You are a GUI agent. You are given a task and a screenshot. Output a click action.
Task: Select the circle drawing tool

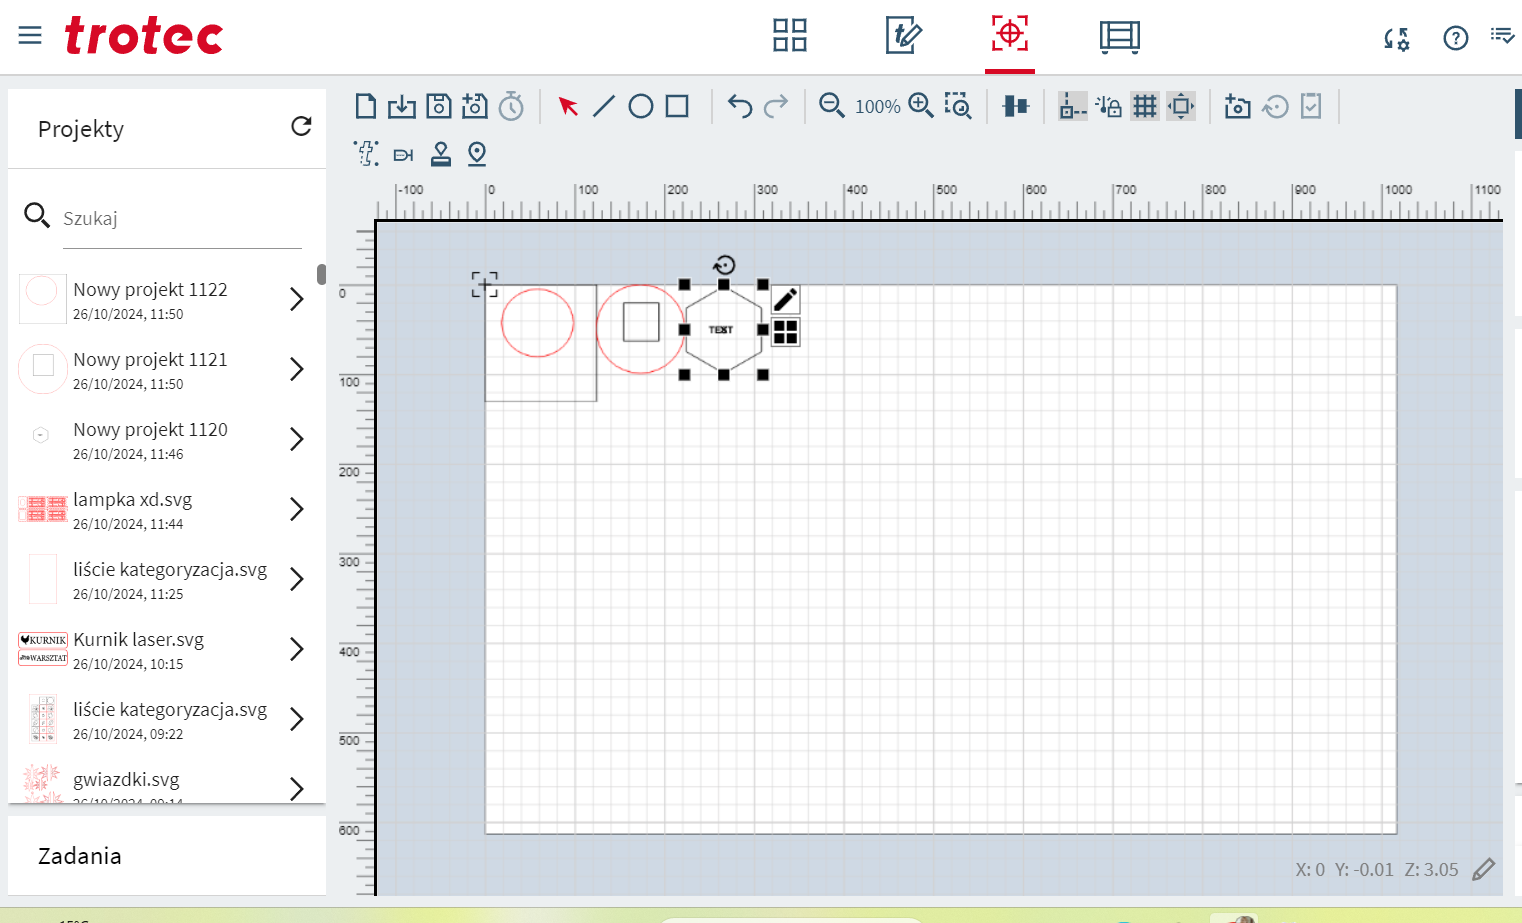point(641,106)
